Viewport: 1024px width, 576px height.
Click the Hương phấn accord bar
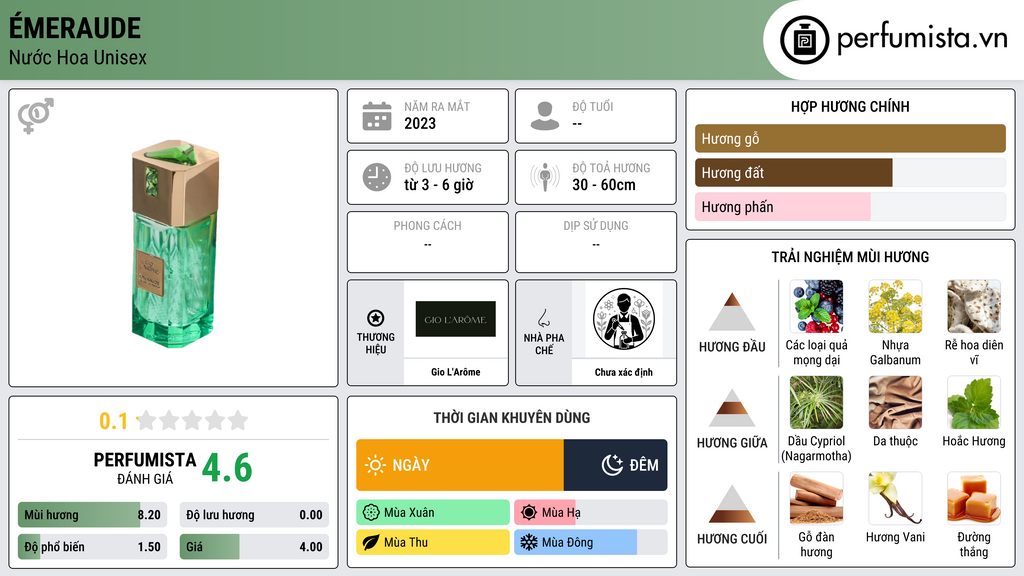(850, 206)
